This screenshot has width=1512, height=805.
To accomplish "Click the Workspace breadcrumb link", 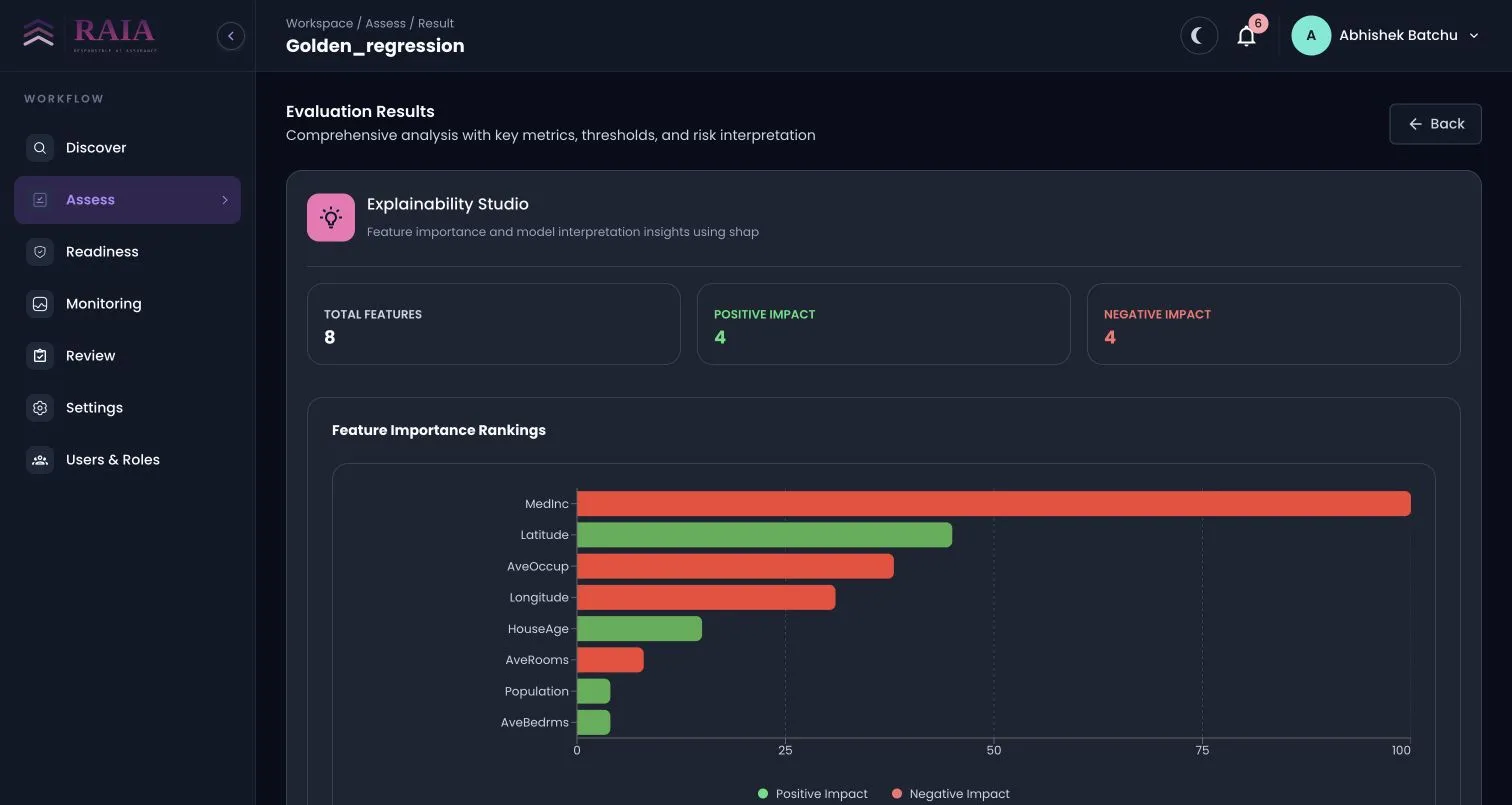I will tap(319, 23).
